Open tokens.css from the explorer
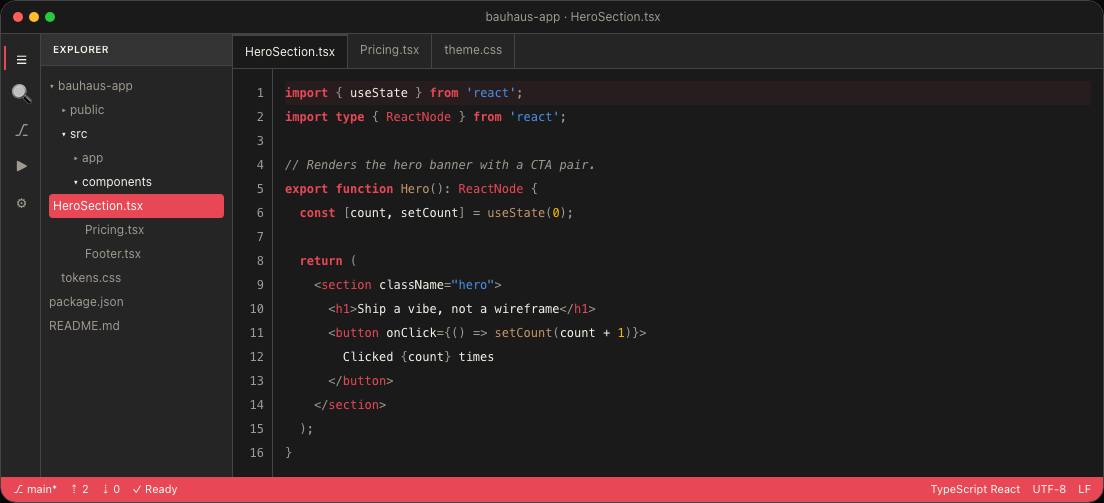This screenshot has height=503, width=1104. pos(137,278)
